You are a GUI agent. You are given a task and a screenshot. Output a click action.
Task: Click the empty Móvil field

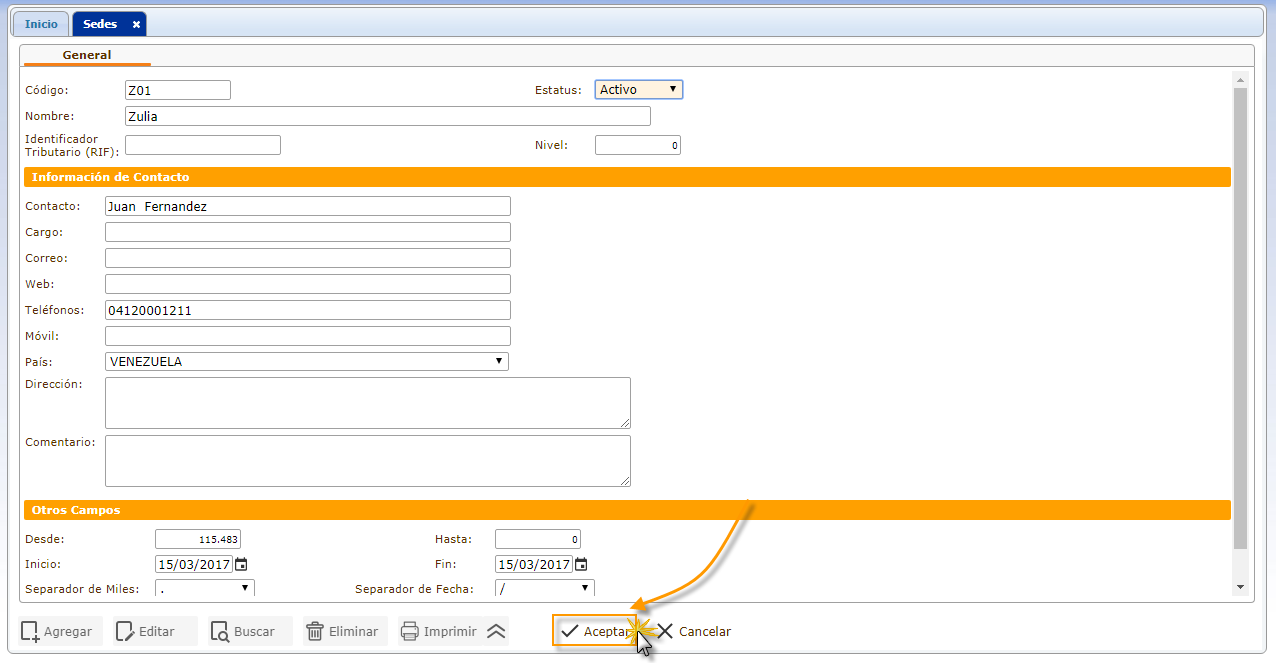tap(308, 336)
